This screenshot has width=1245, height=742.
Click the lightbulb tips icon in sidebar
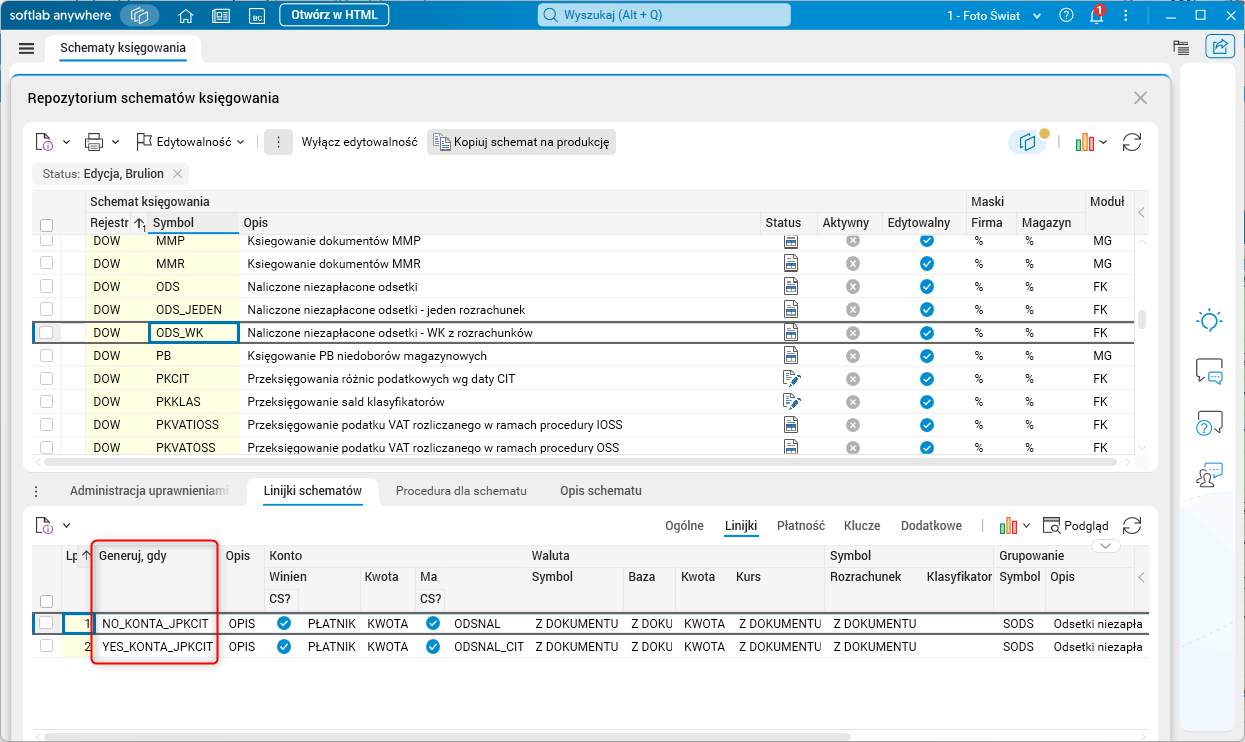coord(1210,321)
